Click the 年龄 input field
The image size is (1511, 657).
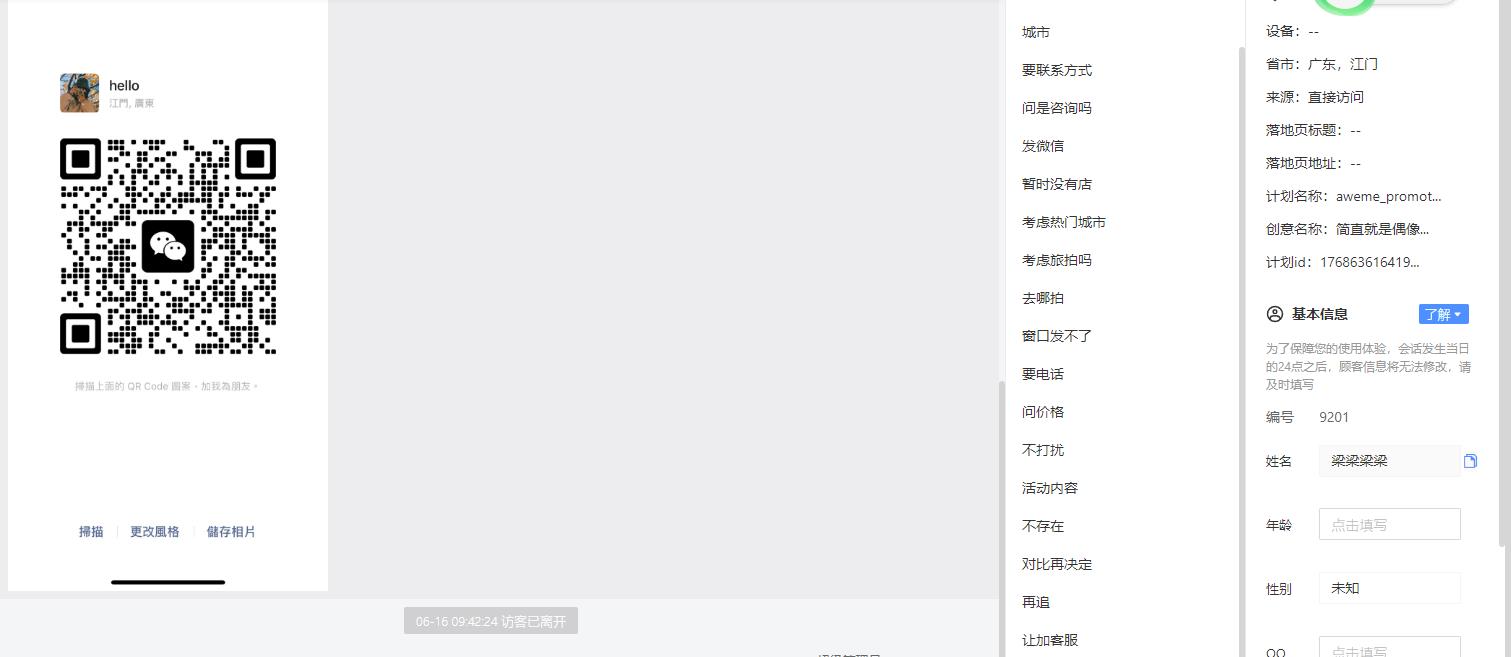[1390, 524]
